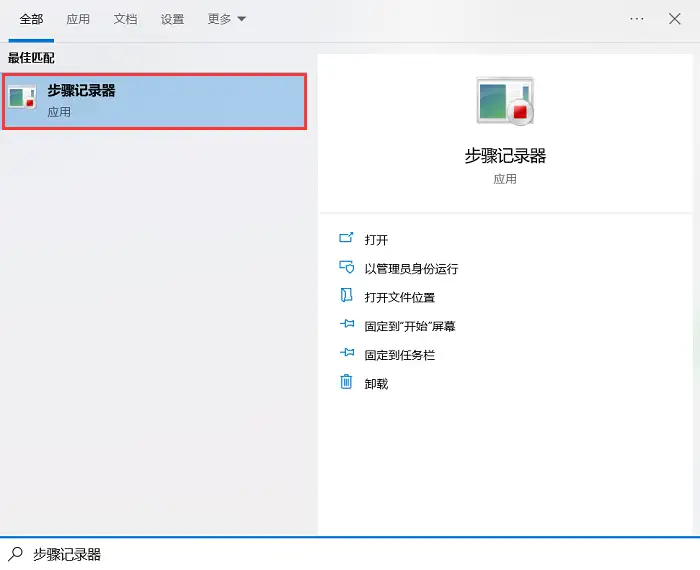Open the three-dot options menu
The width and height of the screenshot is (700, 570).
(637, 19)
